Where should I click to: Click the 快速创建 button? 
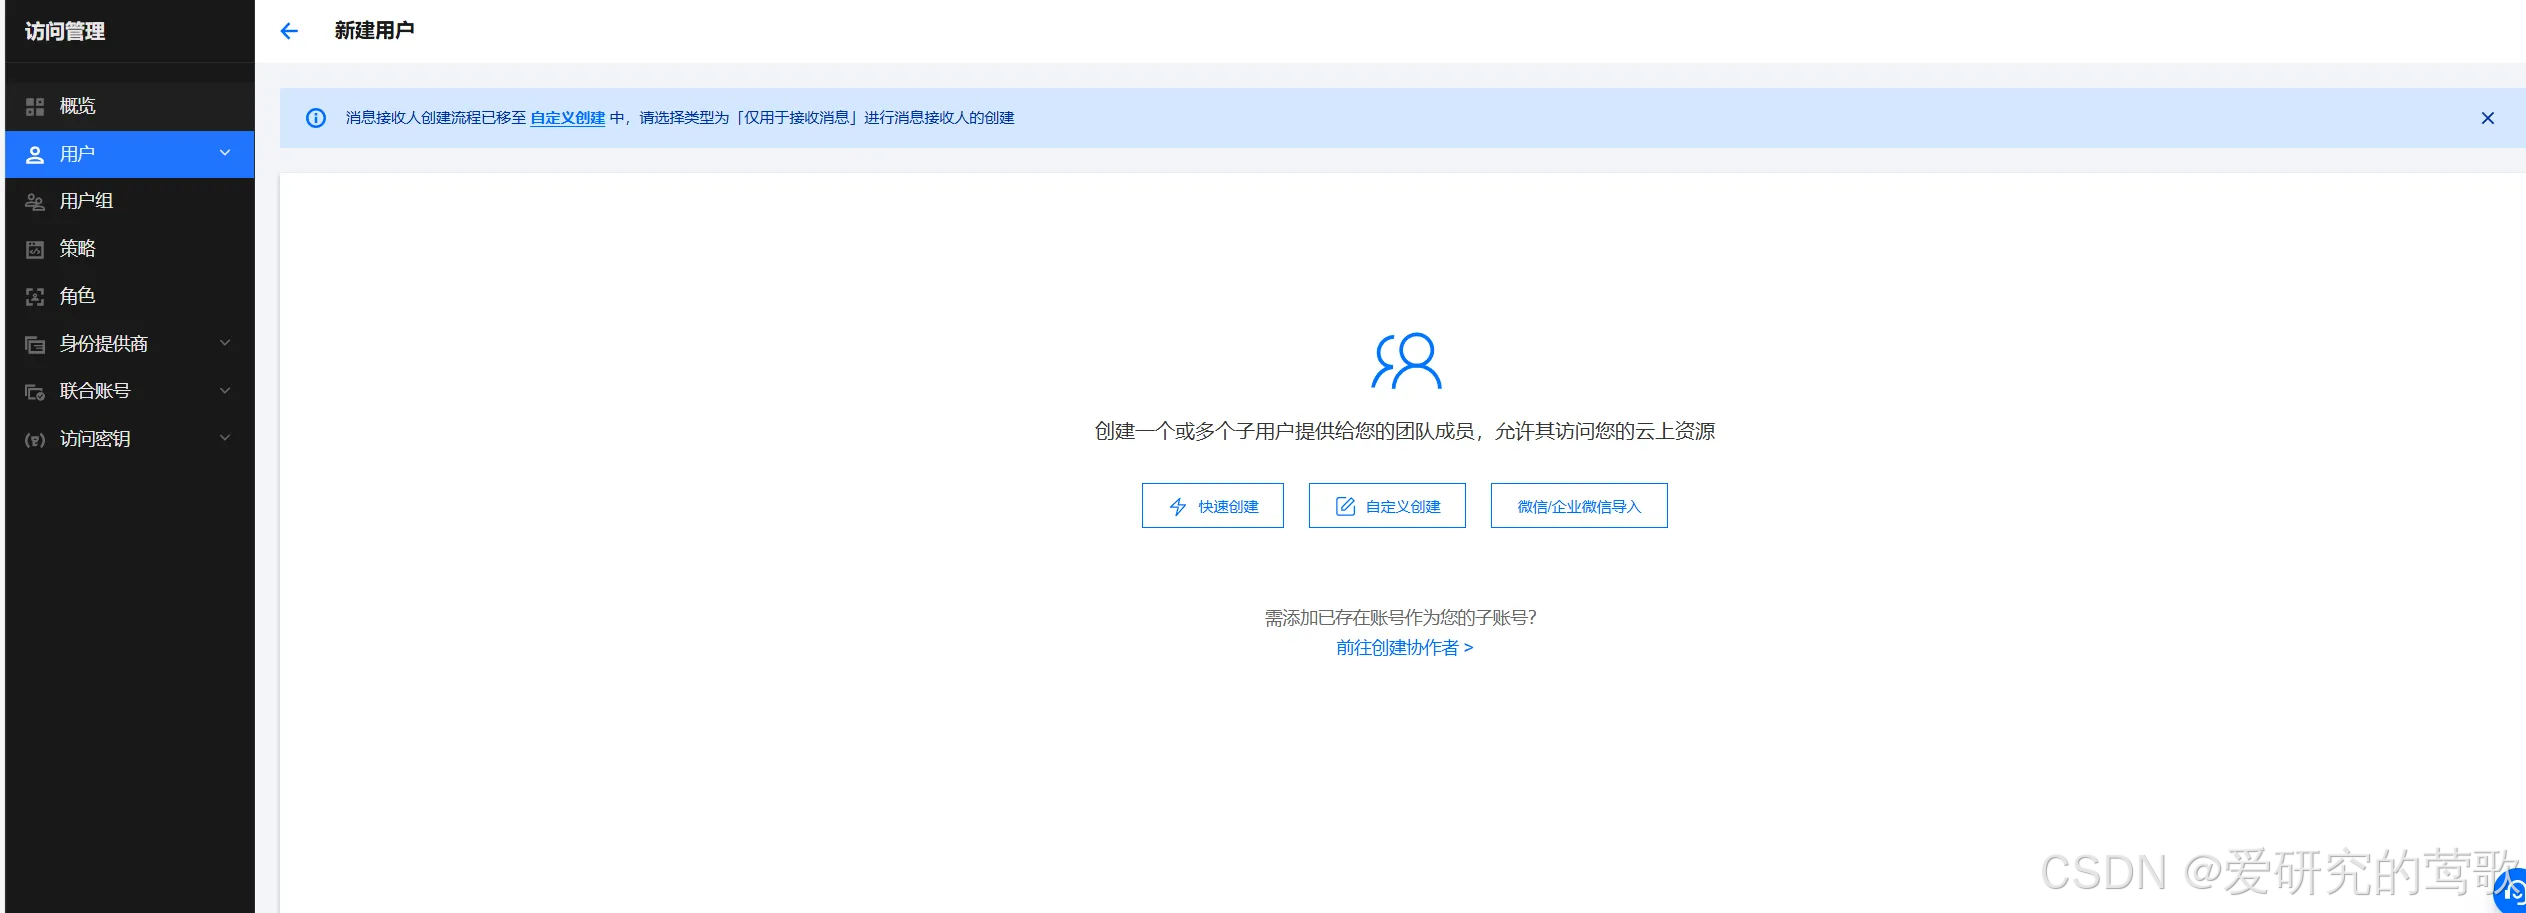tap(1213, 506)
